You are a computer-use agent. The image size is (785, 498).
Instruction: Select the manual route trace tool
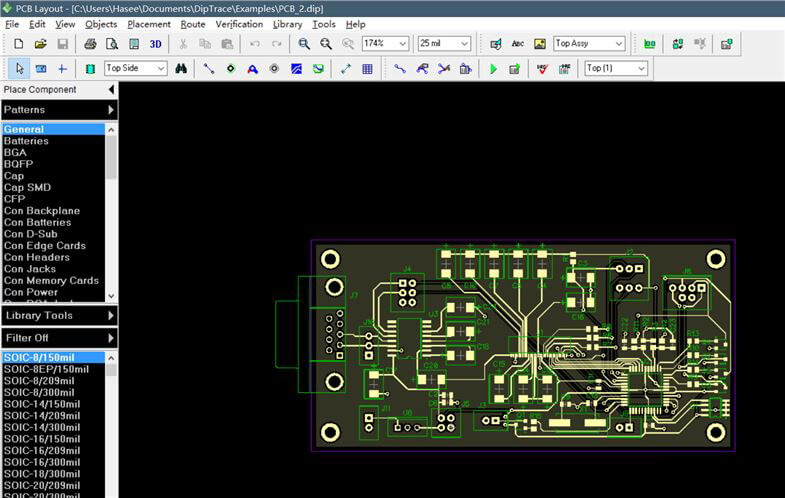tap(400, 69)
